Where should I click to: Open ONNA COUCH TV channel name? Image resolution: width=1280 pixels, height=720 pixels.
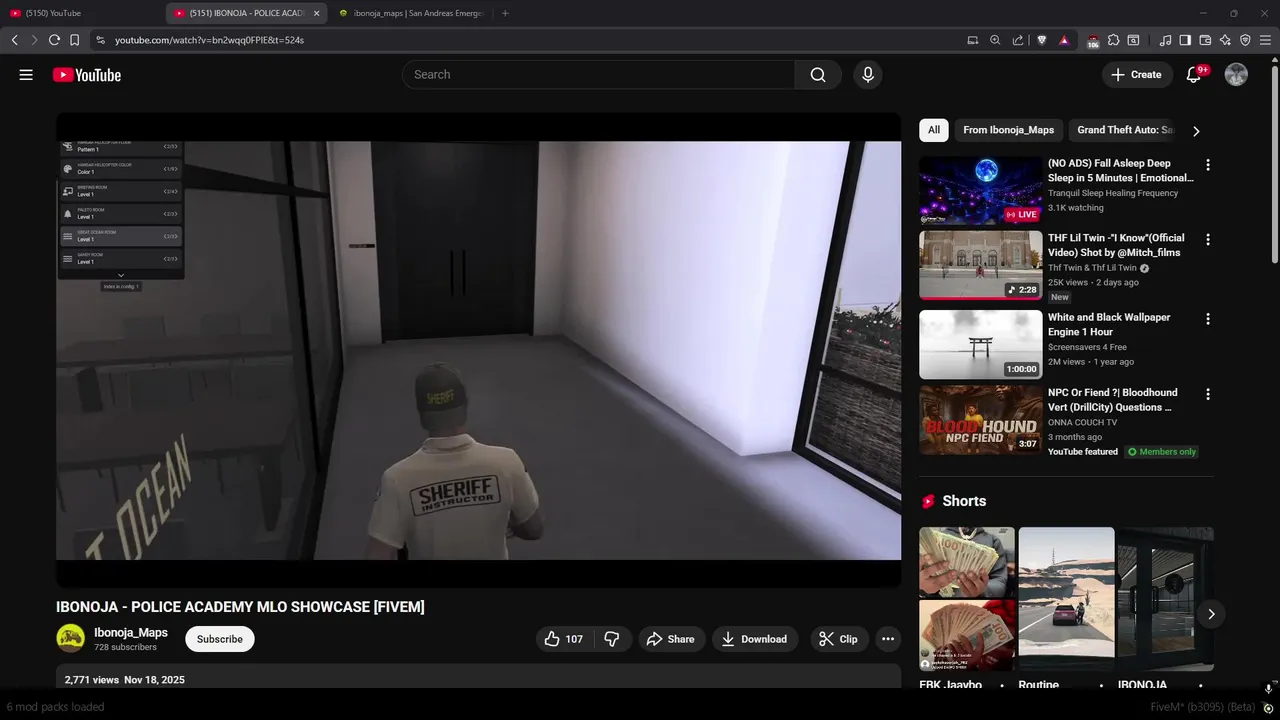(1083, 422)
